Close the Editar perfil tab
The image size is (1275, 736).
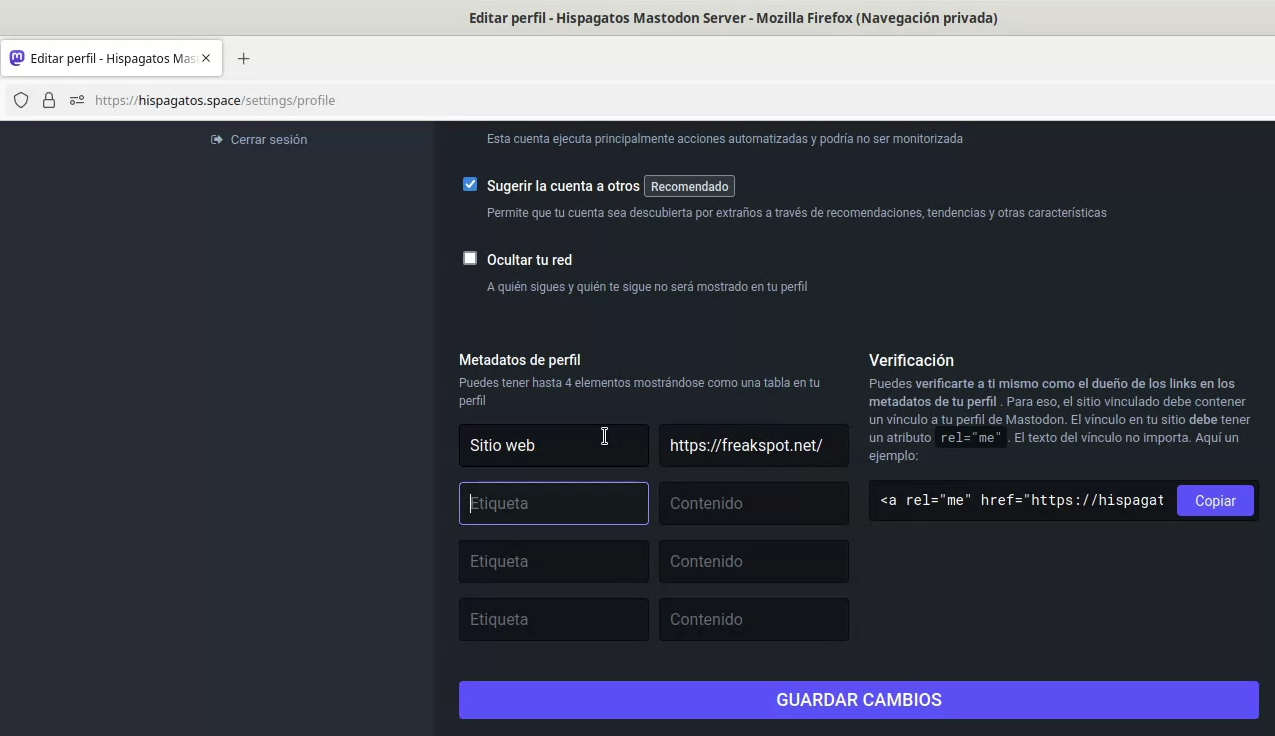[206, 58]
